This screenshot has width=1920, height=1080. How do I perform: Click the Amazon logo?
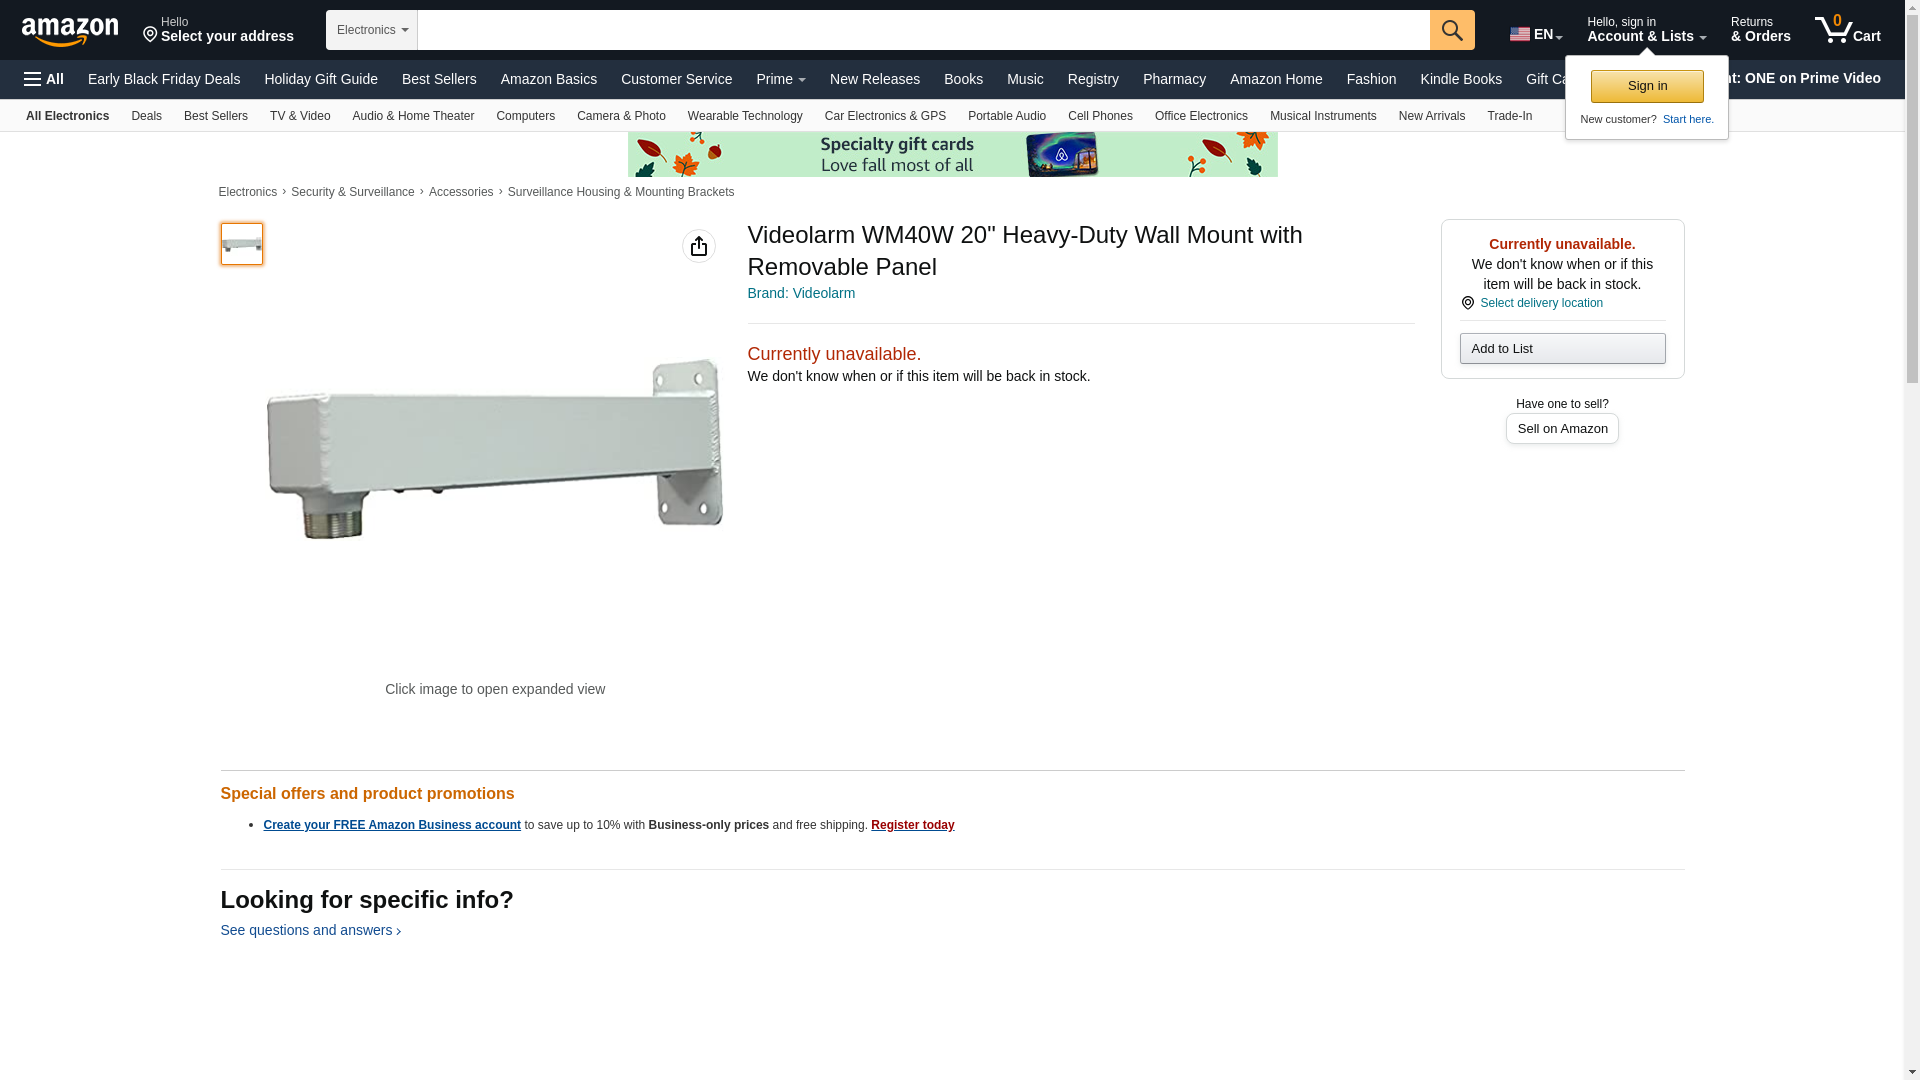tap(70, 31)
